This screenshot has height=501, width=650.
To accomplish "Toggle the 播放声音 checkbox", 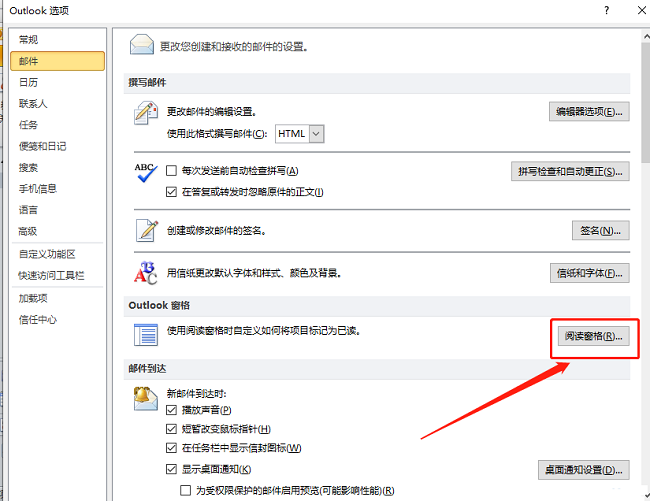I will click(171, 410).
